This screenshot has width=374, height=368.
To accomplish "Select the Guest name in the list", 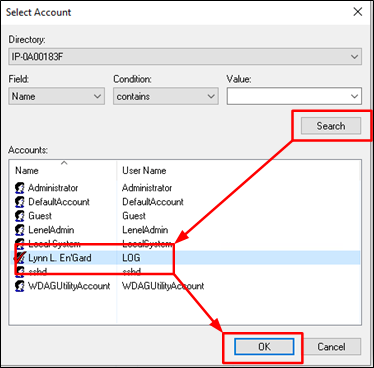I will click(40, 216).
